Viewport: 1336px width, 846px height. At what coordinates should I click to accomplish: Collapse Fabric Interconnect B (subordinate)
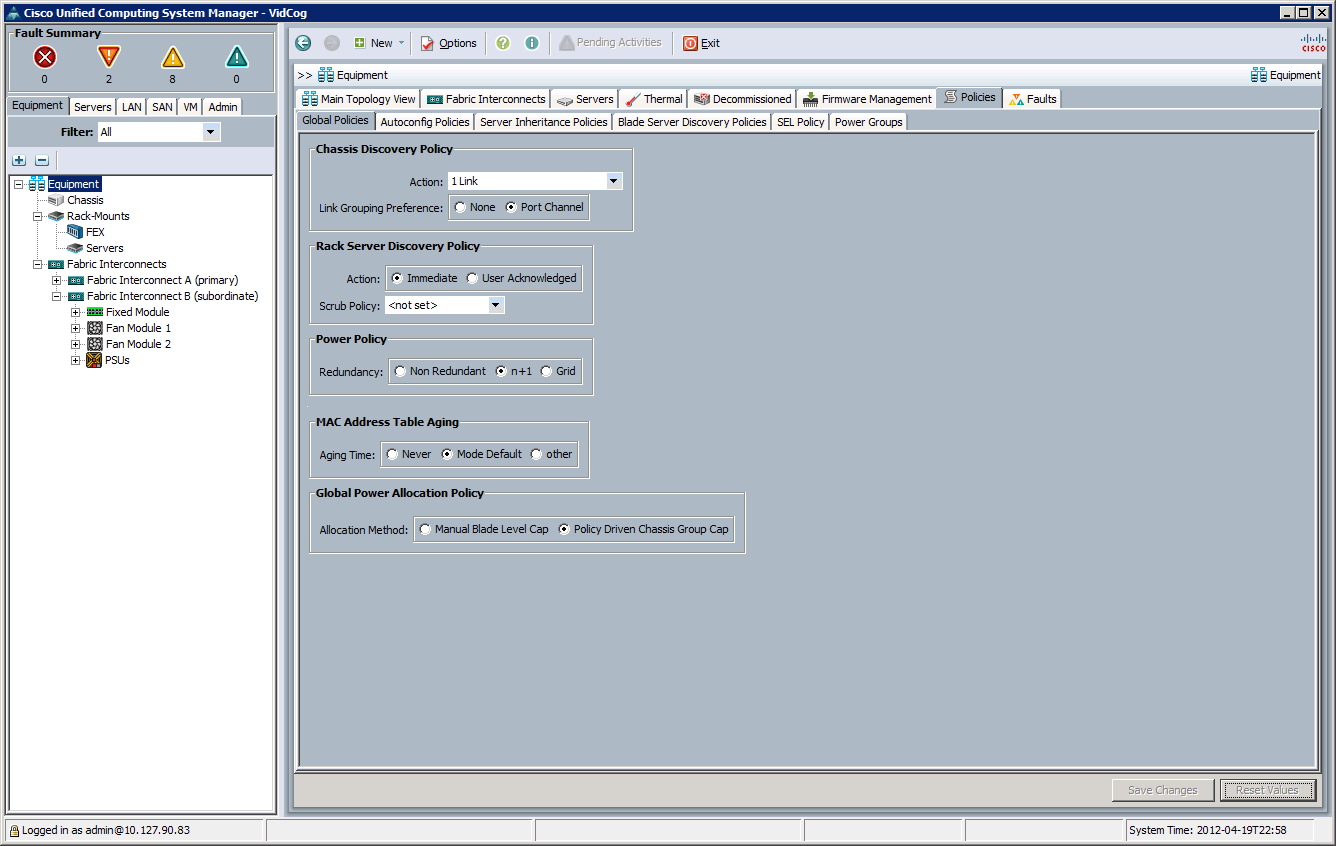[x=56, y=296]
